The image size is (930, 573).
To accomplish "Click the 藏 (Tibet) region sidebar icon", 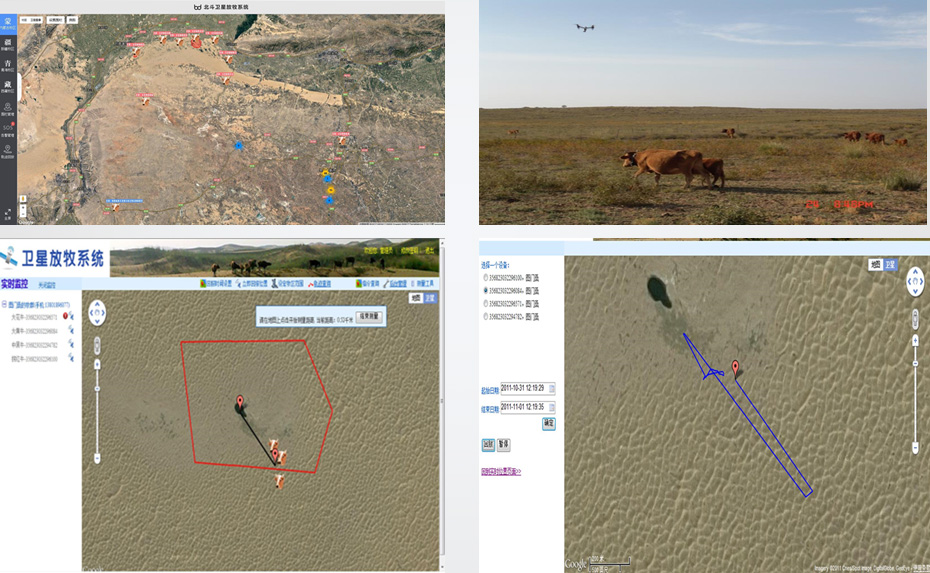I will click(x=8, y=86).
